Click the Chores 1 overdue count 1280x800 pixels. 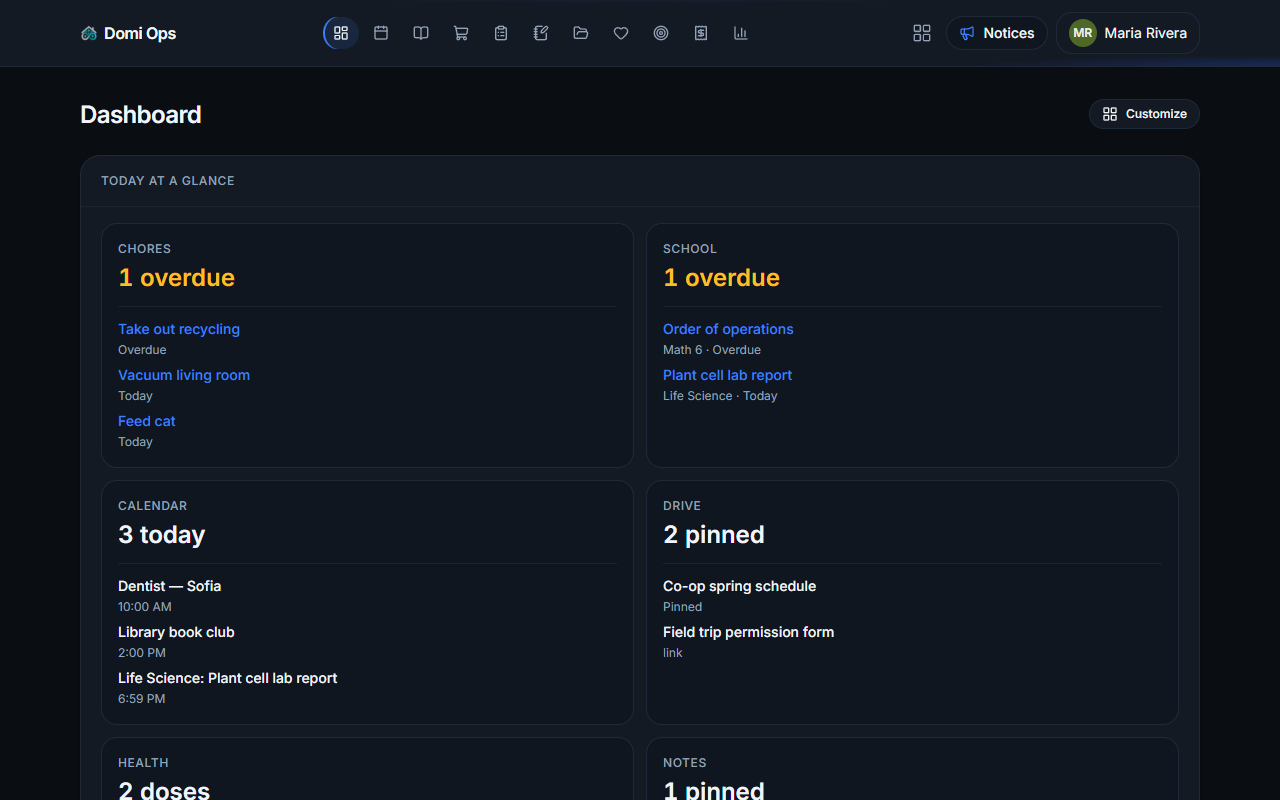coord(176,277)
